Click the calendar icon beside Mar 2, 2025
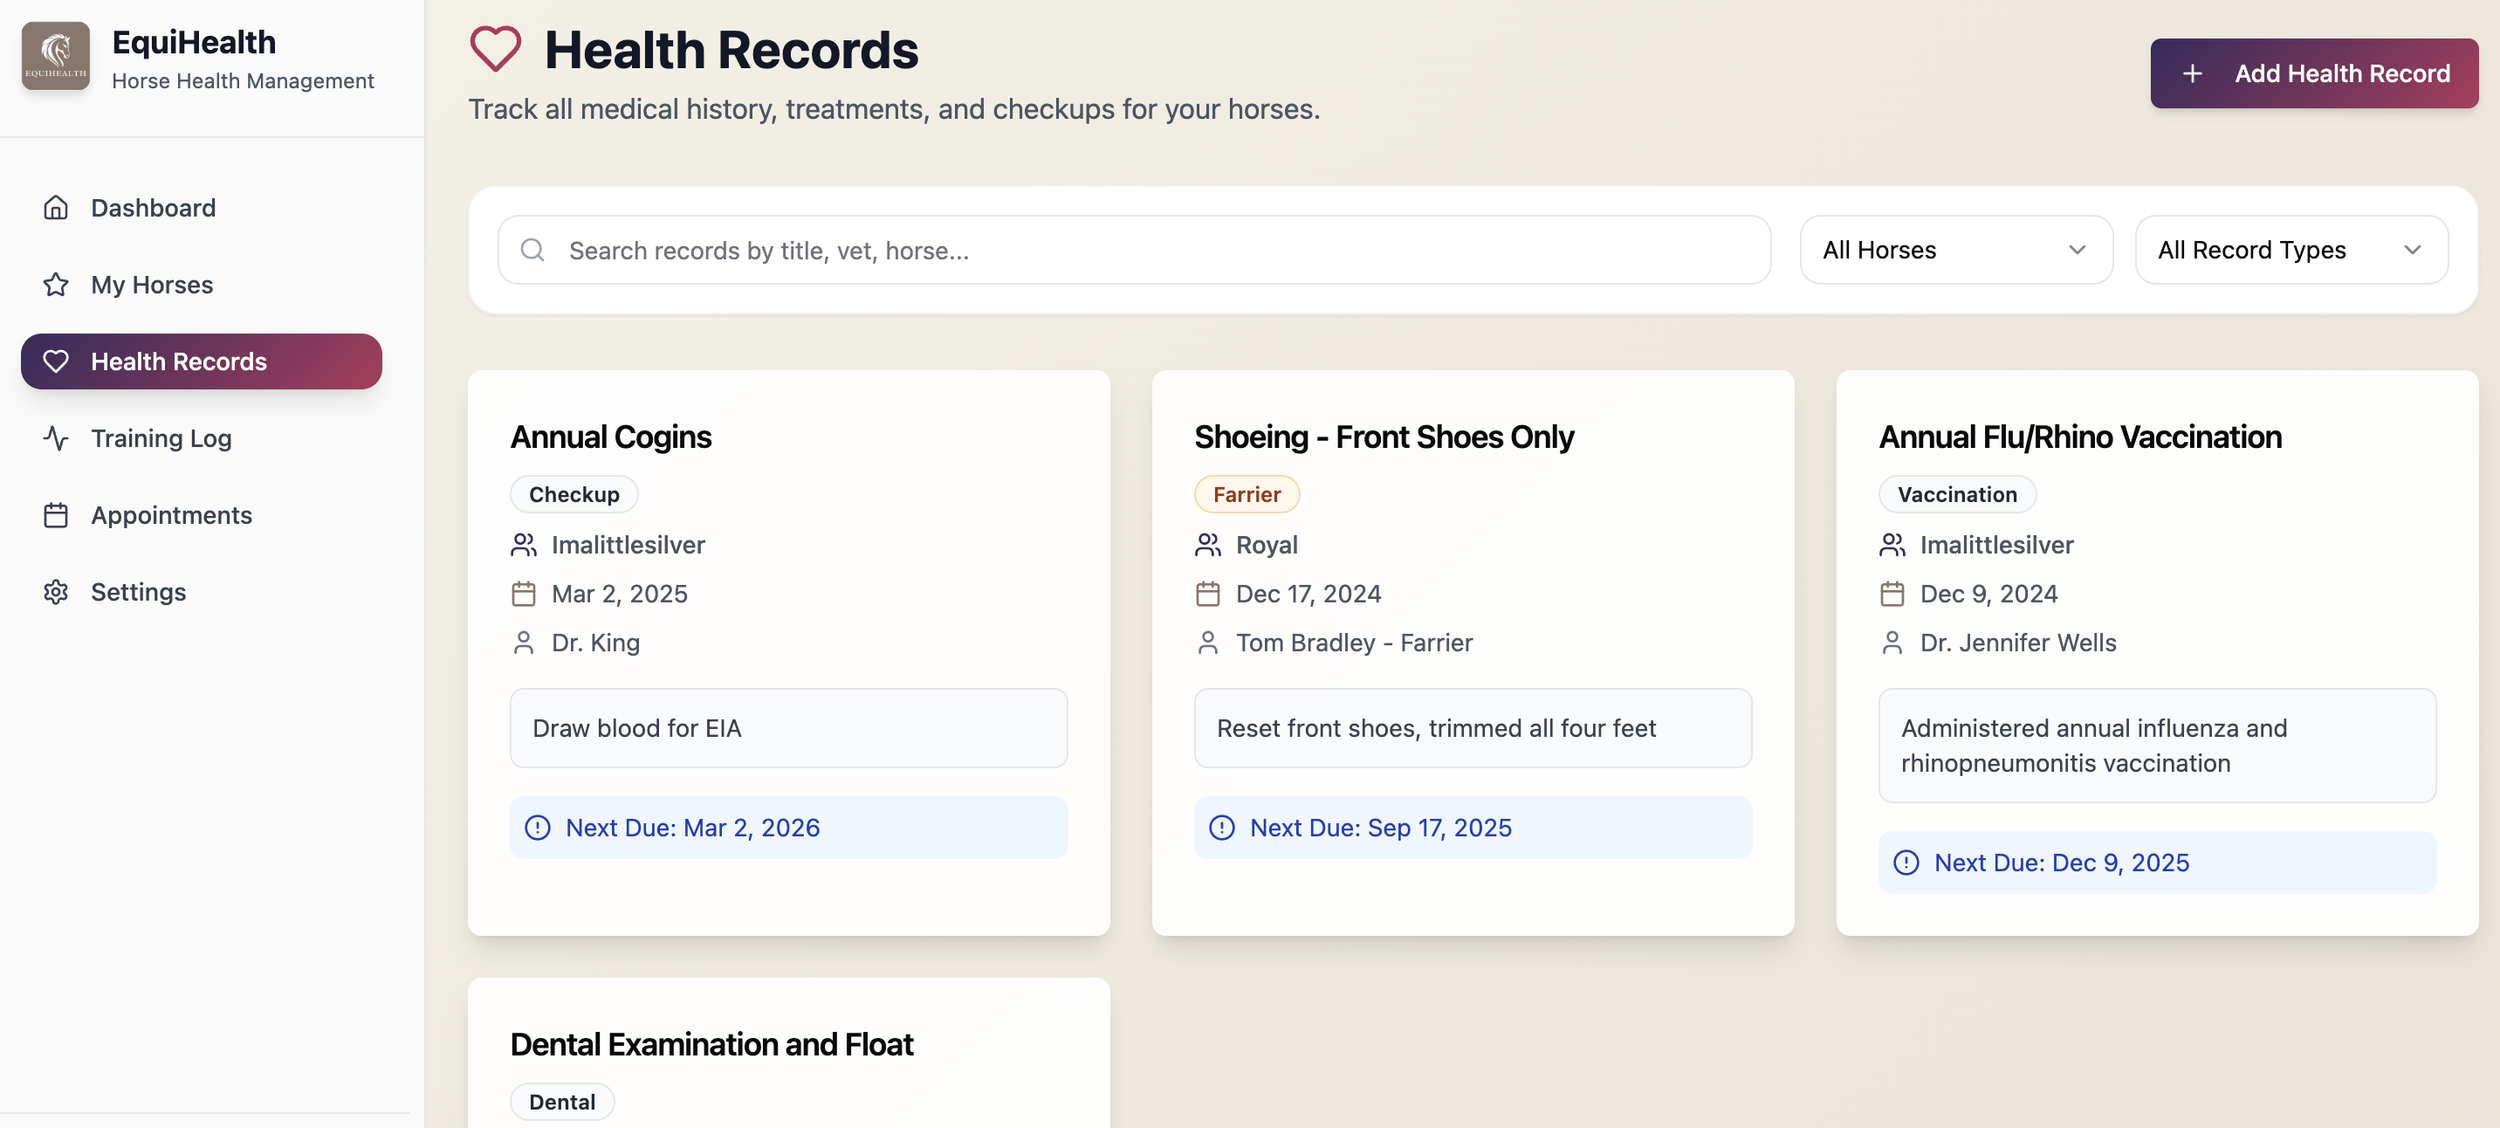Screen dimensions: 2500x1128 [523, 594]
